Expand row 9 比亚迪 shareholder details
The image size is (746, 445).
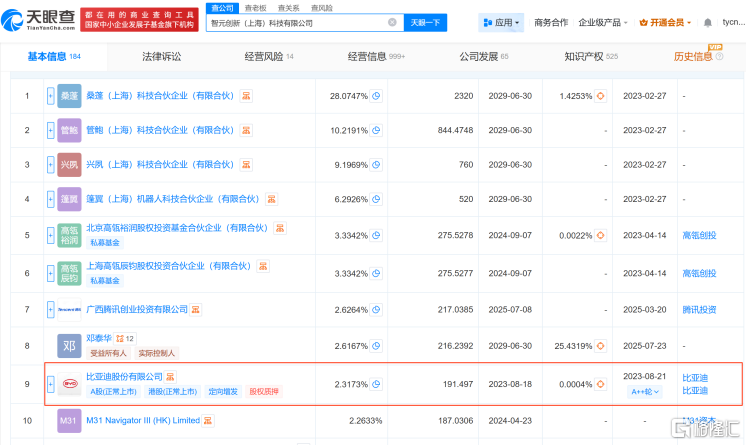point(50,384)
